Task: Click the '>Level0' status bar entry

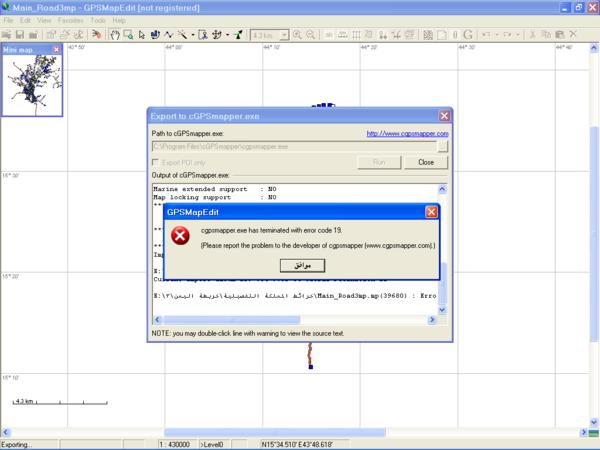Action: [x=212, y=444]
